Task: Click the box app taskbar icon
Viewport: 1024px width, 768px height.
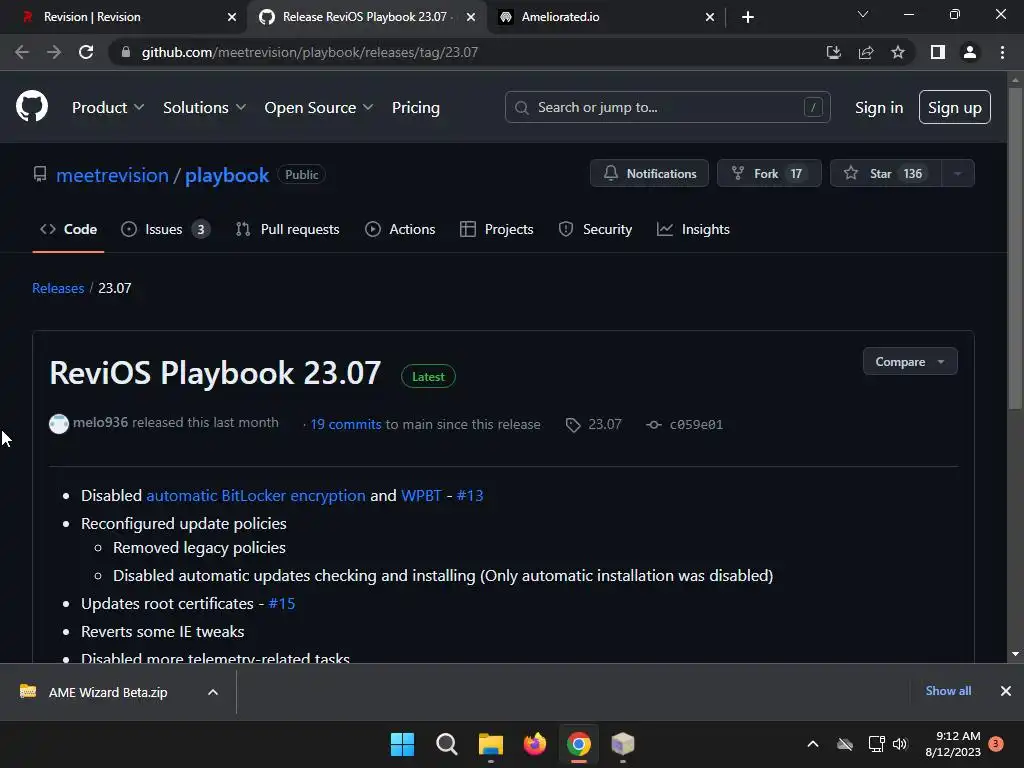Action: click(623, 744)
